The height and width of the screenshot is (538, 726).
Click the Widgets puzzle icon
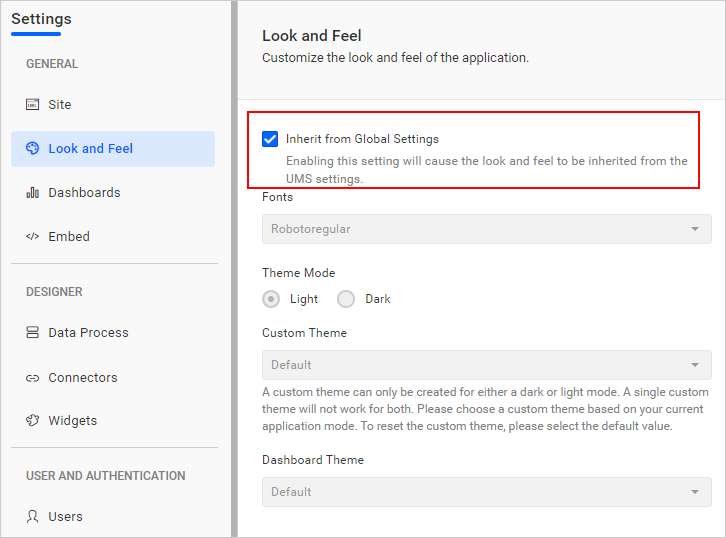tap(32, 421)
